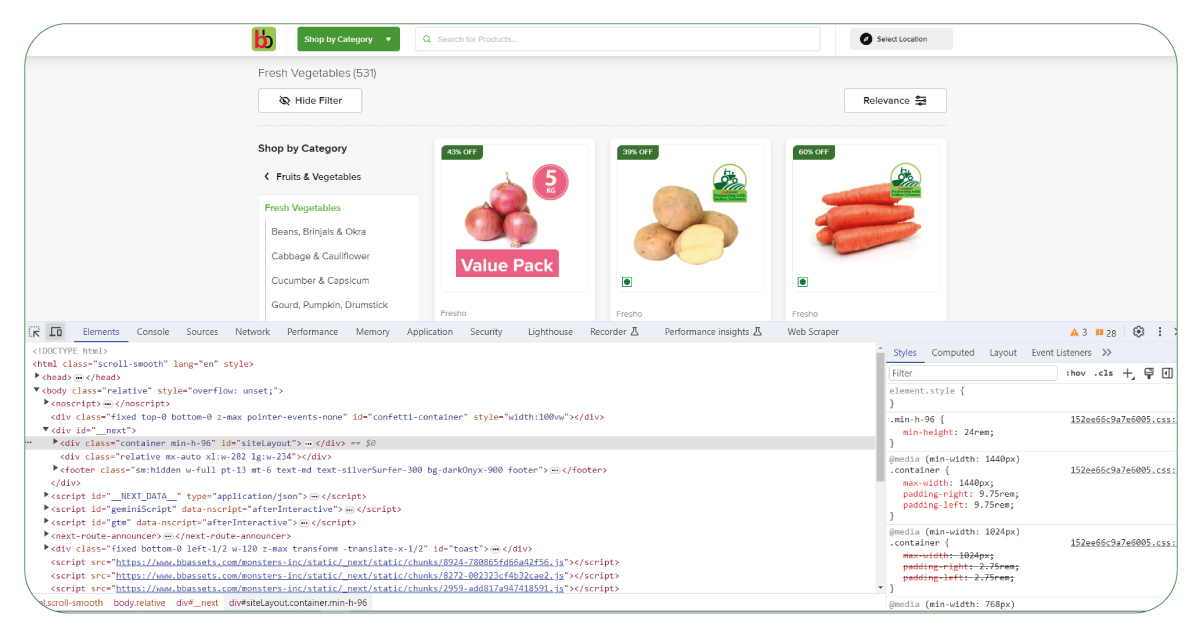Focus the Styles Filter input

click(973, 373)
